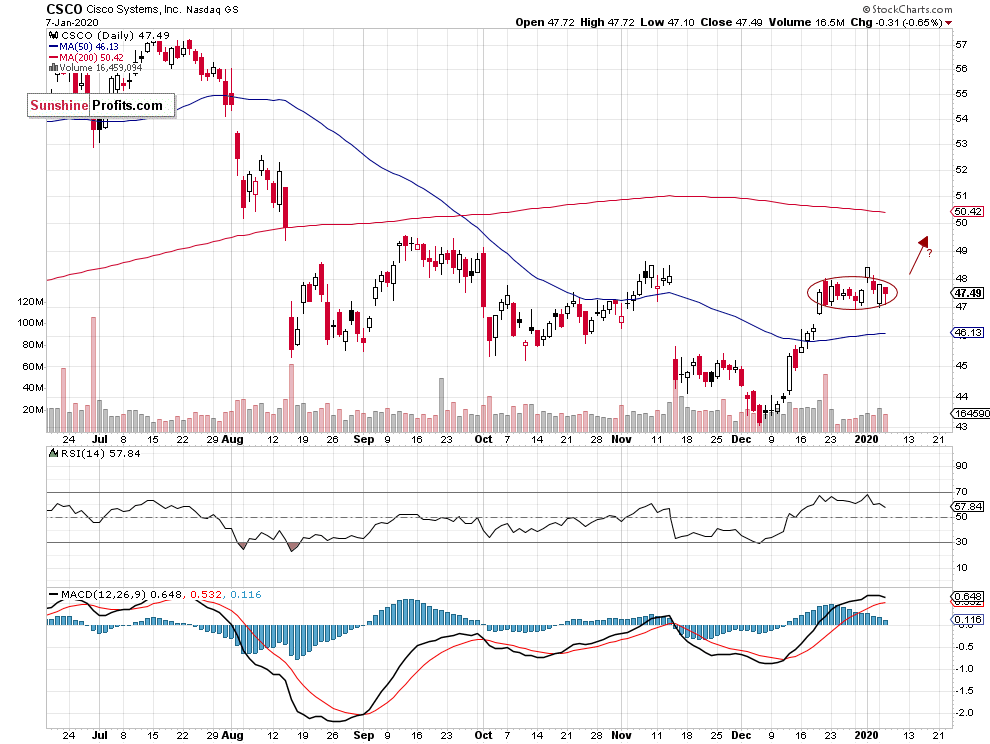Screen dimensions: 990x744
Task: Click the 90 label on the RSI axis
Action: tap(961, 466)
